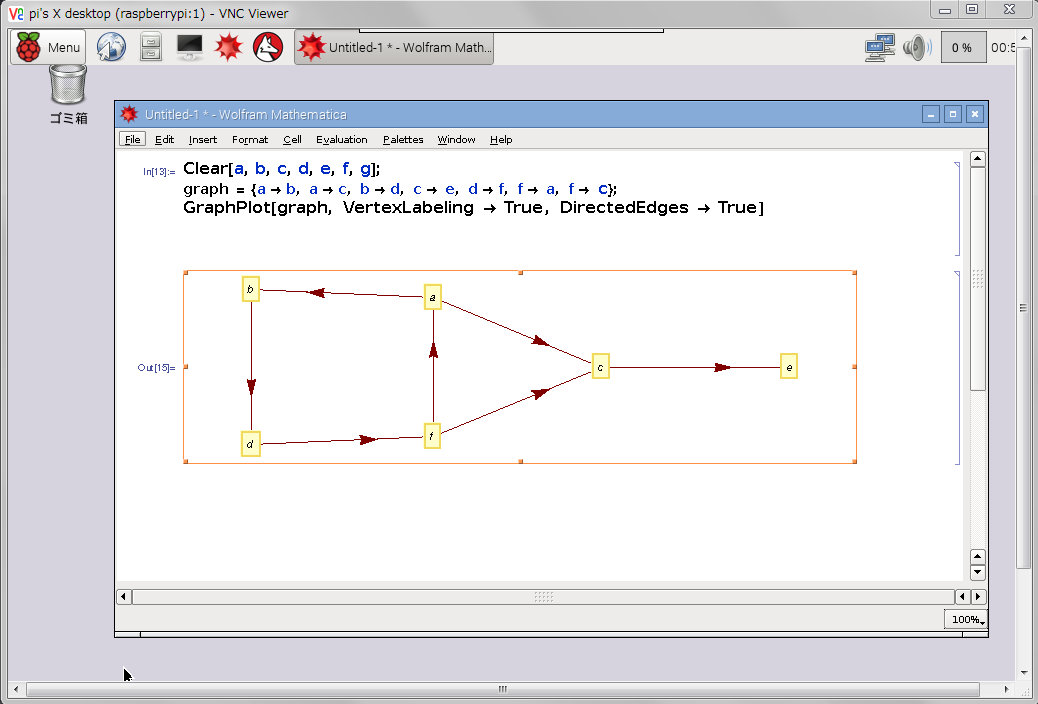Launch the terminal monitor icon
Screen dimensions: 1038x704
(190, 47)
